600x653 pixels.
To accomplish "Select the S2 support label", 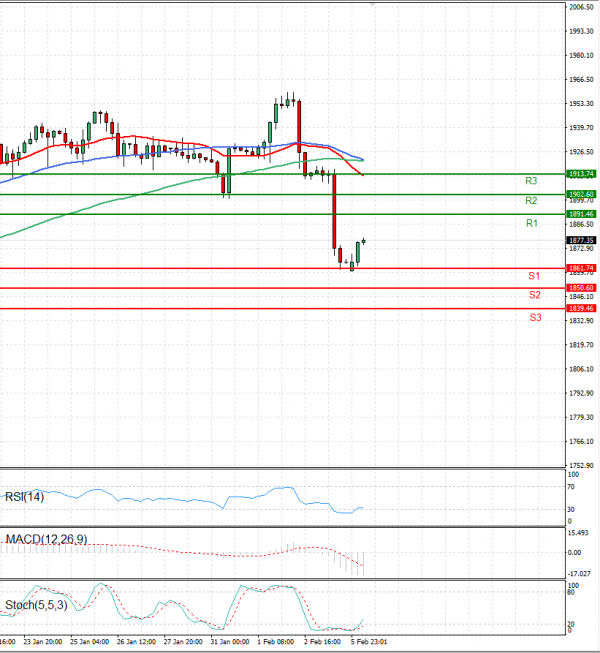I will [535, 295].
